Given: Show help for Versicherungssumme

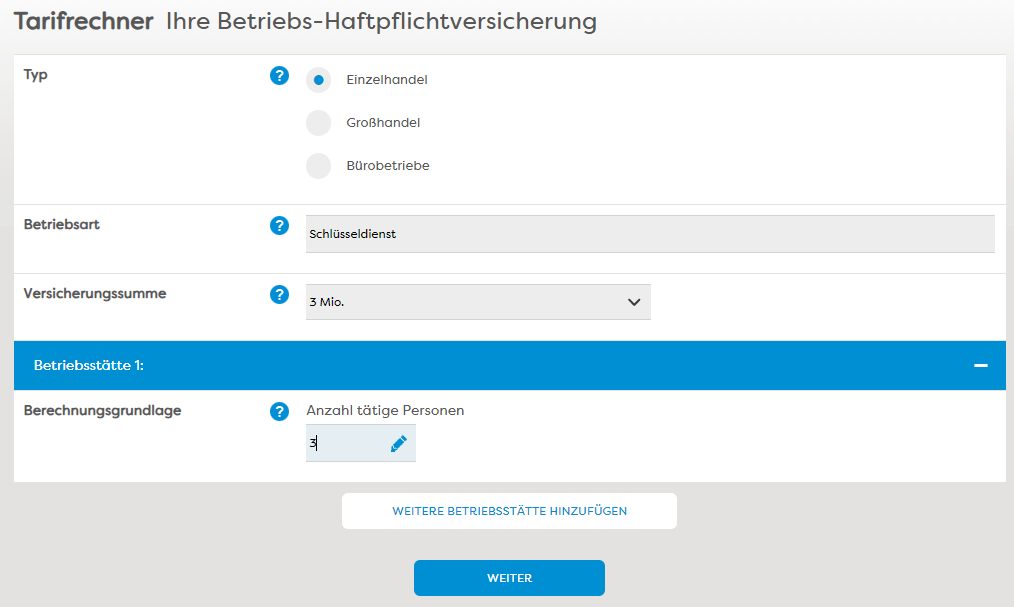Looking at the screenshot, I should click(x=279, y=295).
